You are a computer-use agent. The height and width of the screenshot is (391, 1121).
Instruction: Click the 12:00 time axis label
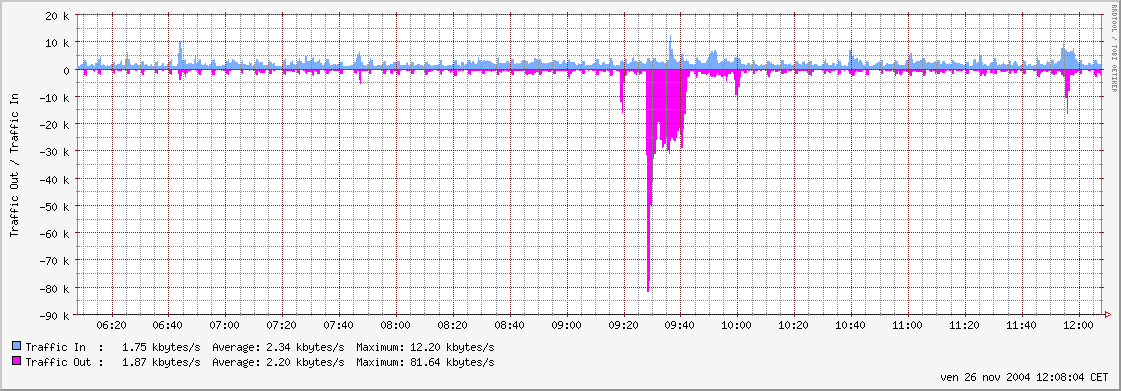pyautogui.click(x=1078, y=325)
